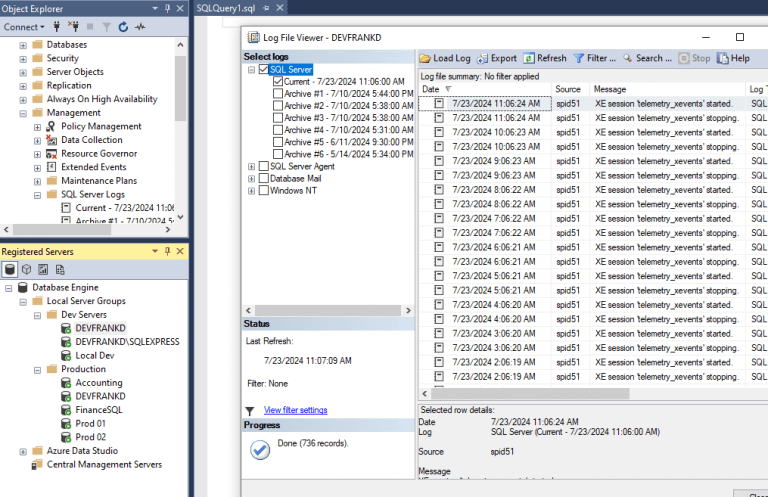The height and width of the screenshot is (497, 768).
Task: Click the Accounting server icon under Production
Action: point(66,382)
